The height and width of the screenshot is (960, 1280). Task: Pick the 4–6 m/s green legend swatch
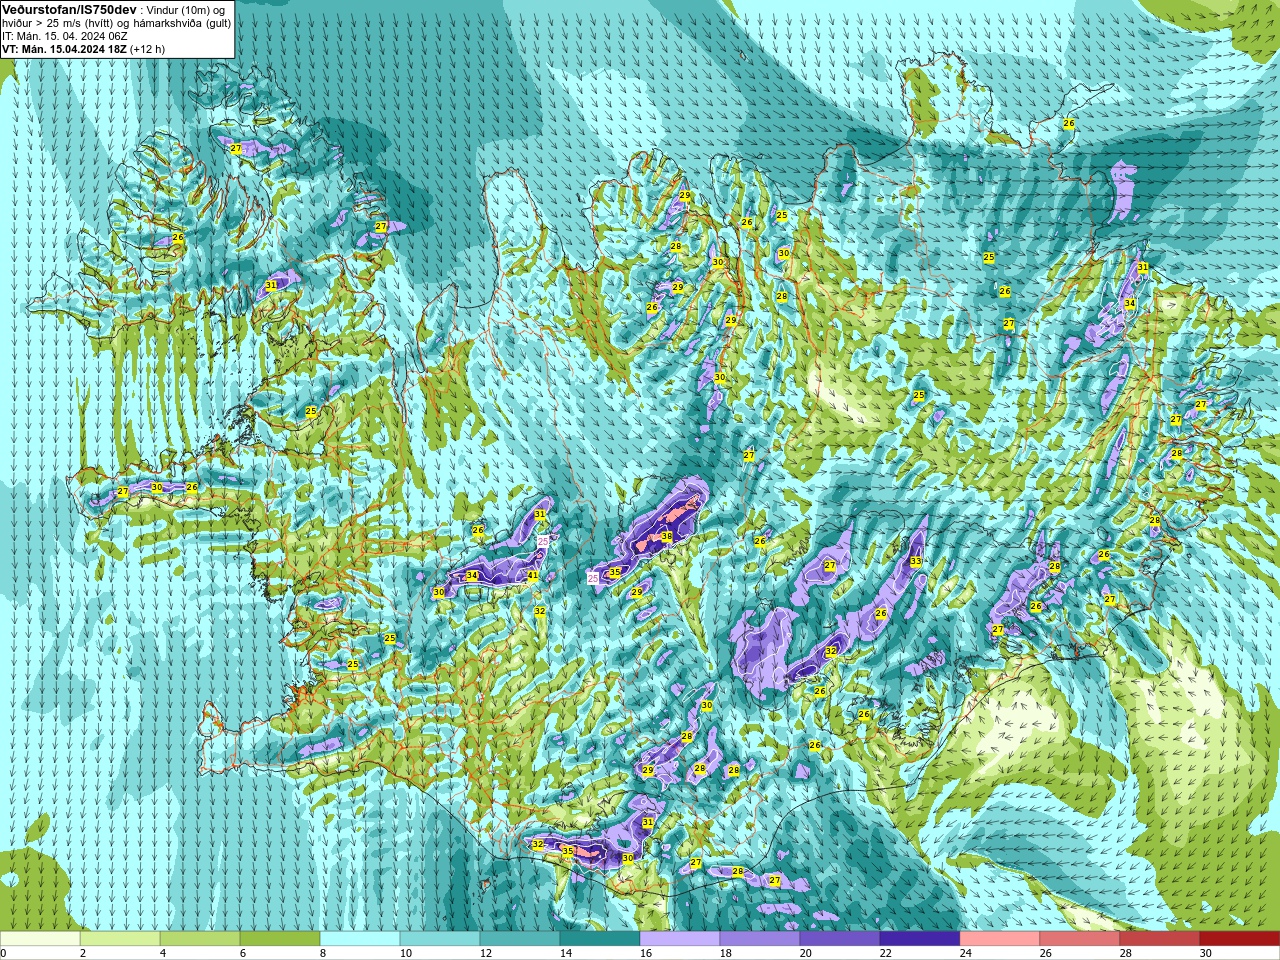200,939
